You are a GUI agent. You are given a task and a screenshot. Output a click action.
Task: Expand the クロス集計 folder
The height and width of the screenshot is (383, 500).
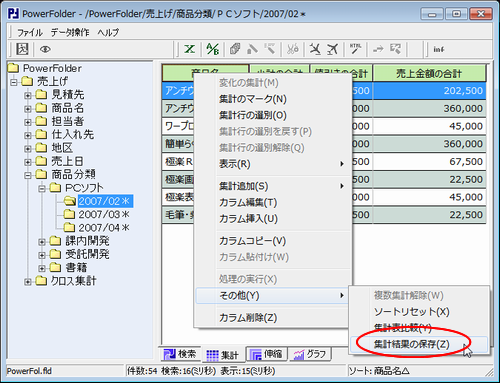(28, 282)
